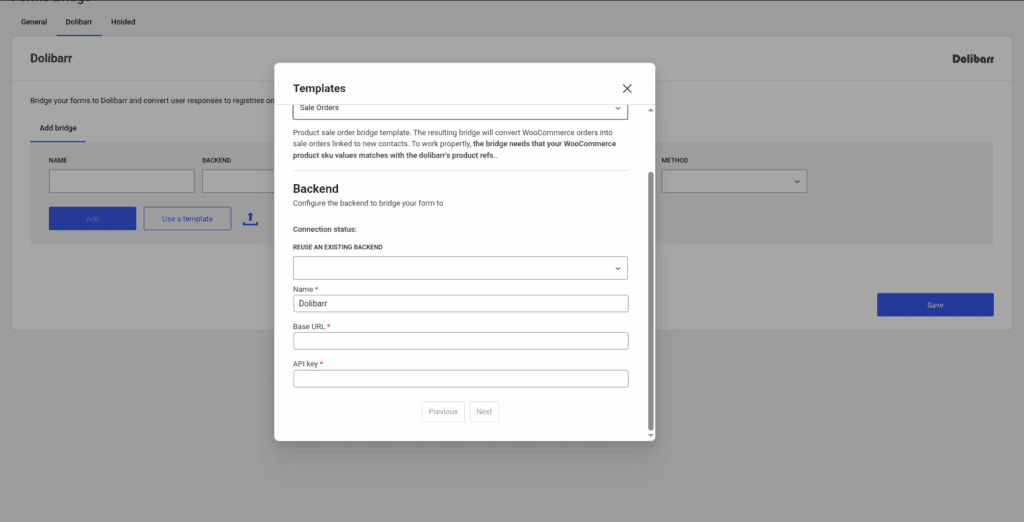This screenshot has width=1024, height=522.
Task: Click the Dolibarr panel heading
Action: pos(51,58)
